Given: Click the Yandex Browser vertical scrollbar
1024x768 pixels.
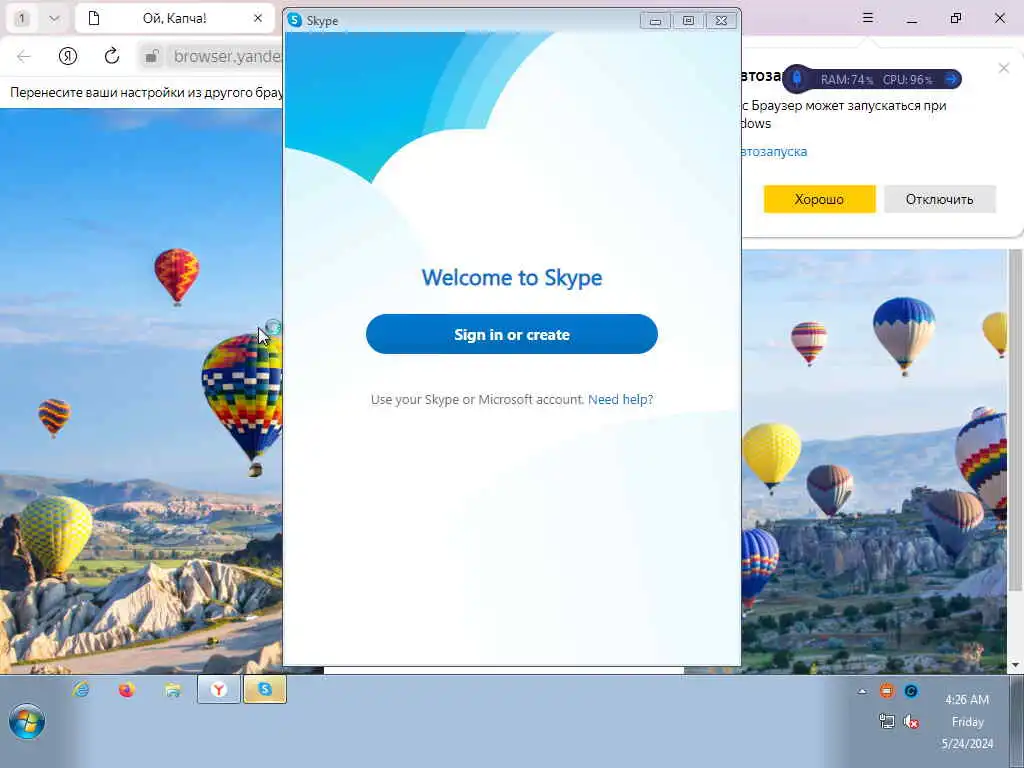Looking at the screenshot, I should pos(1015,418).
